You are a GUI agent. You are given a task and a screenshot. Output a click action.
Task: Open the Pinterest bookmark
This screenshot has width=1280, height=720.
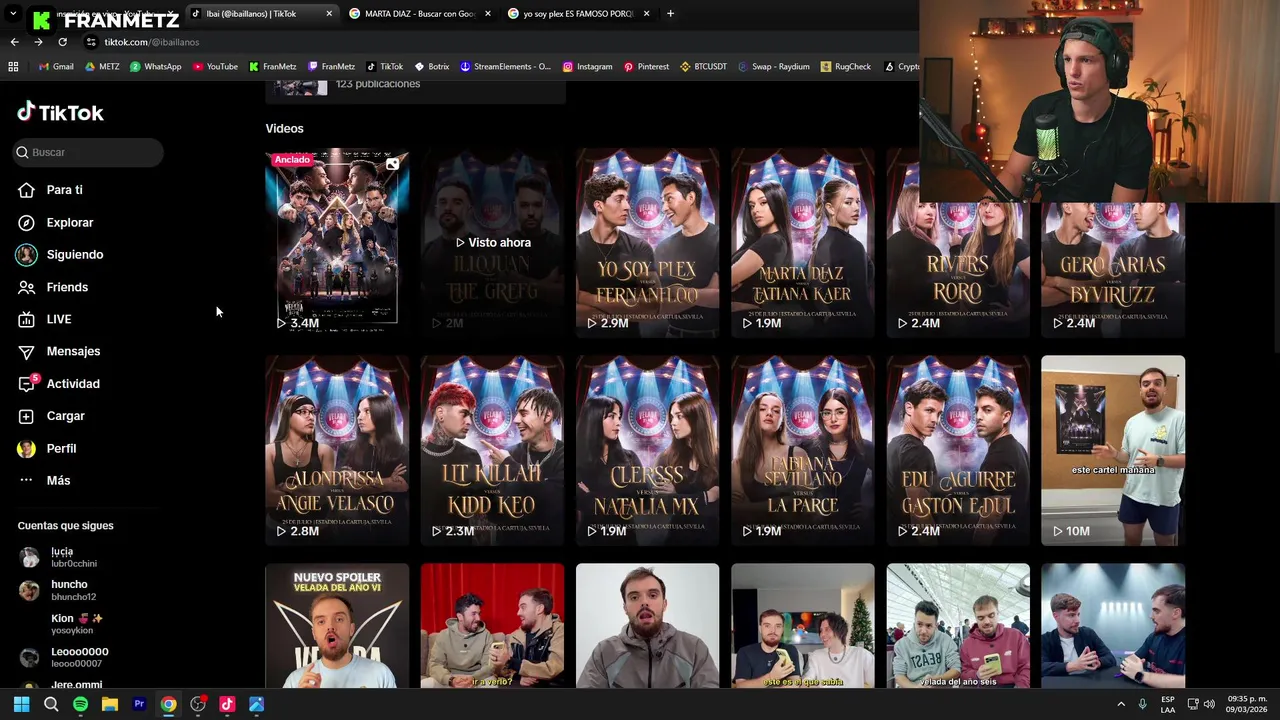(x=646, y=67)
